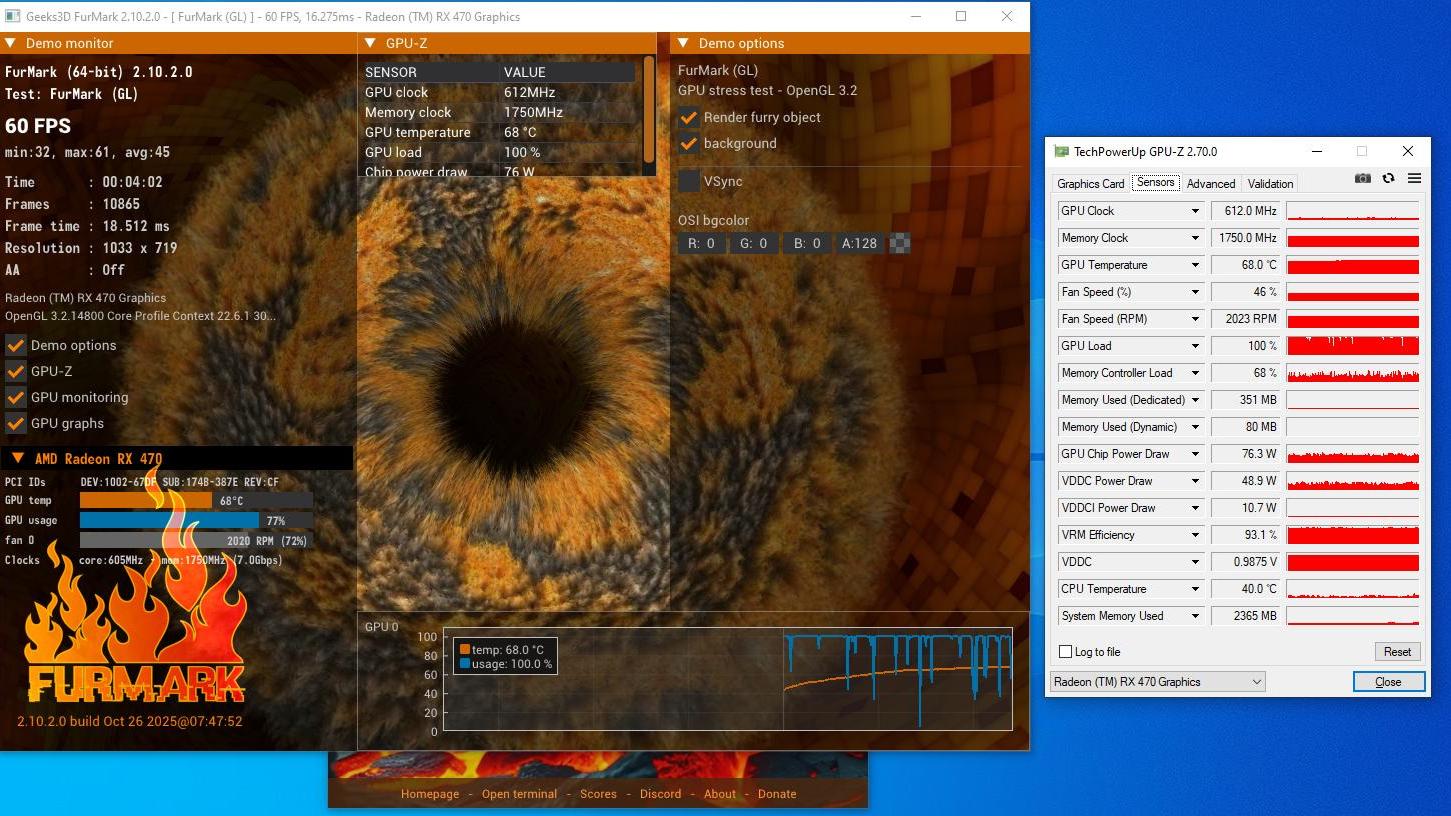The image size is (1451, 816).
Task: Open the FurMark Homepage link
Action: (x=430, y=794)
